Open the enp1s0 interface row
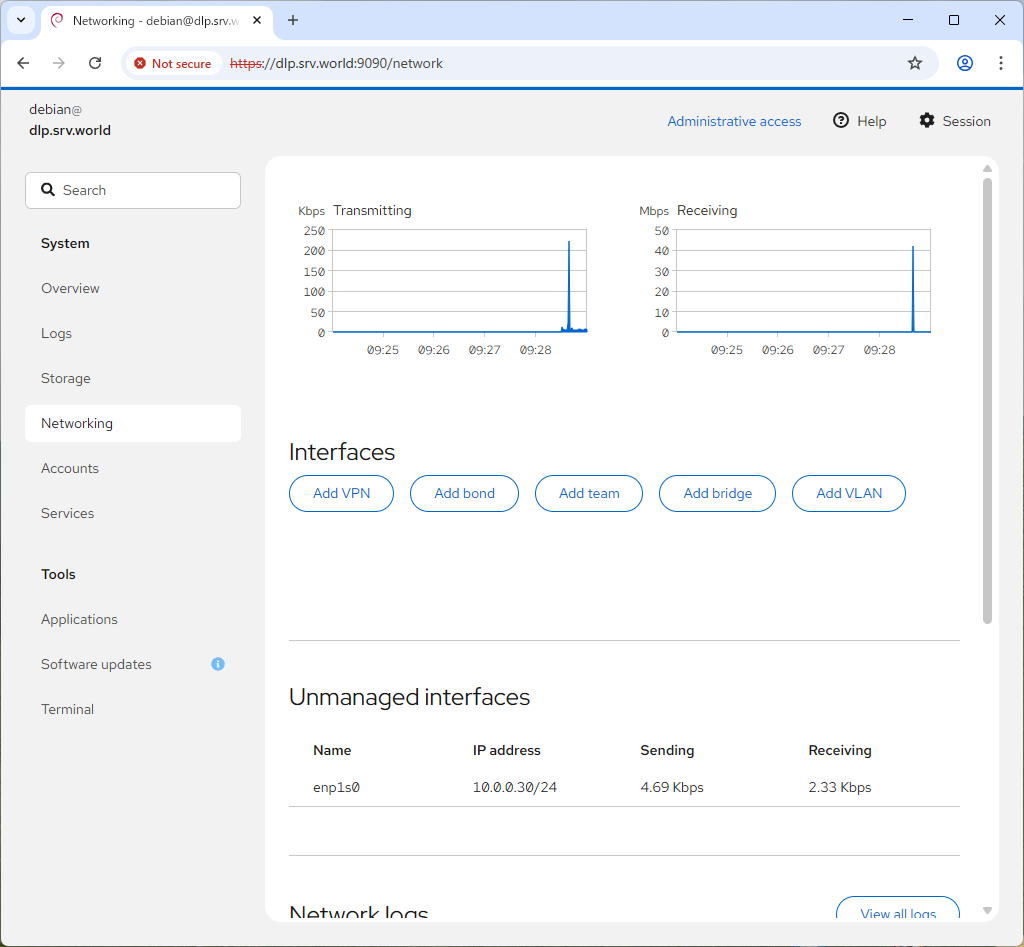This screenshot has width=1024, height=947. click(336, 787)
